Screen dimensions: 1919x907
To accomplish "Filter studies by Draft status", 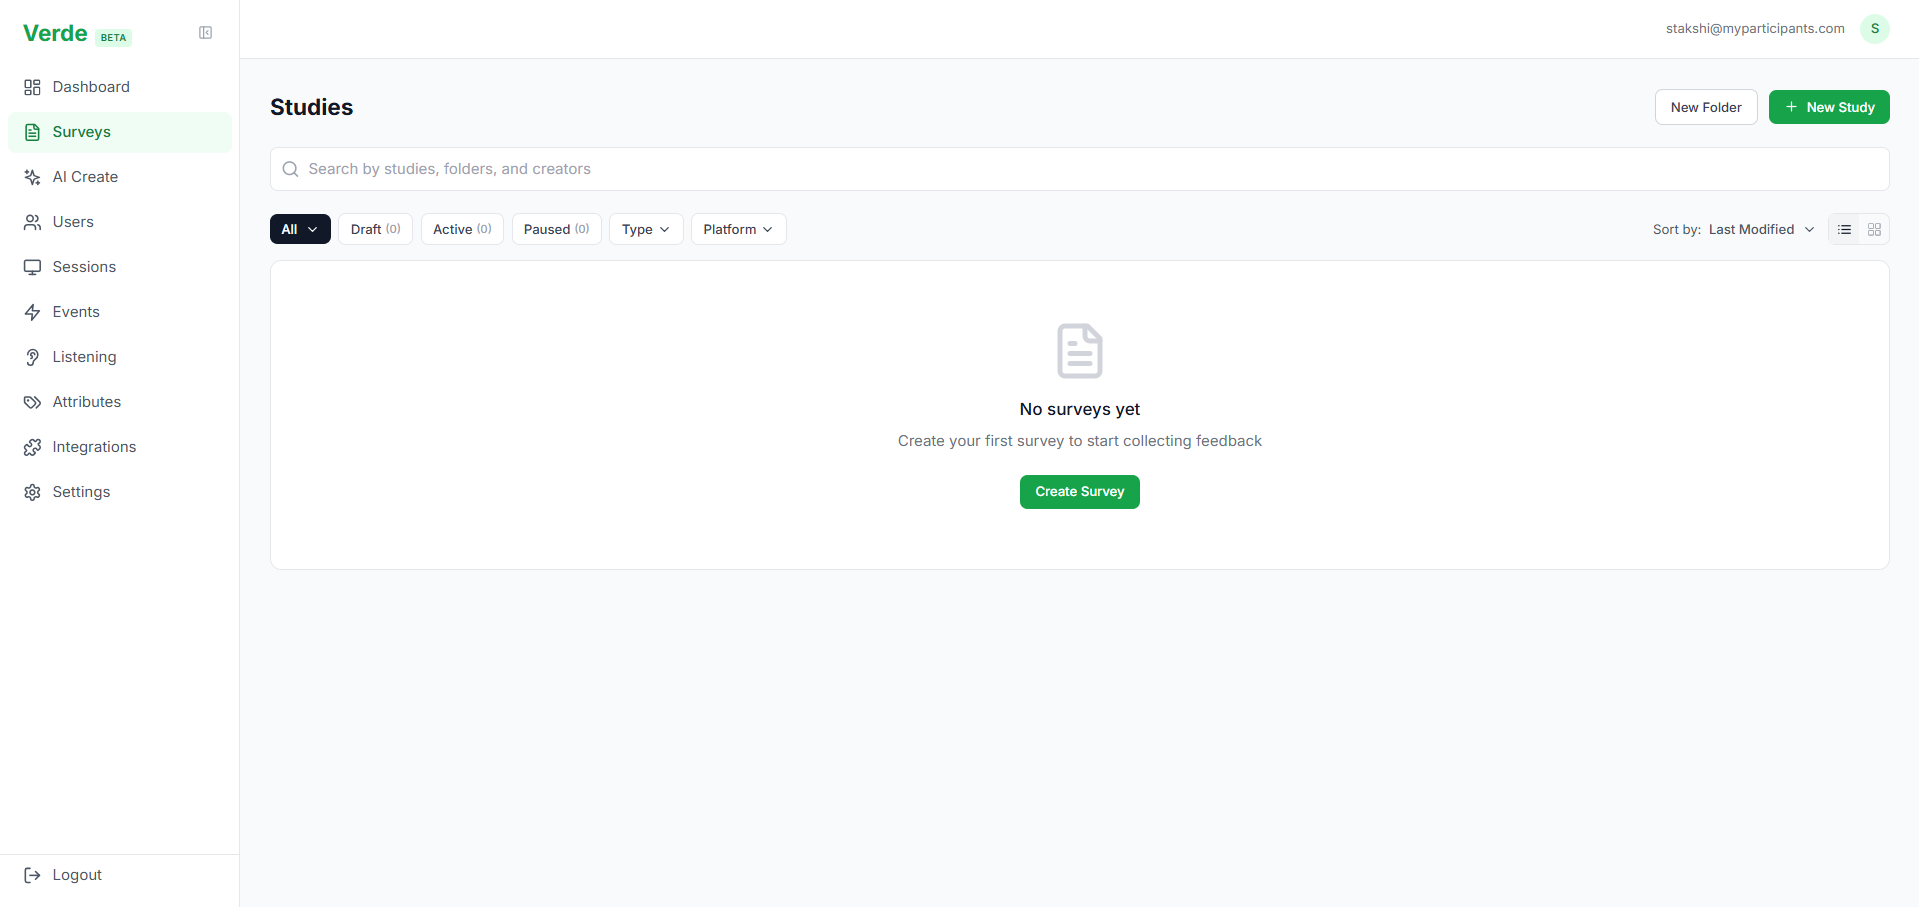I will click(375, 229).
